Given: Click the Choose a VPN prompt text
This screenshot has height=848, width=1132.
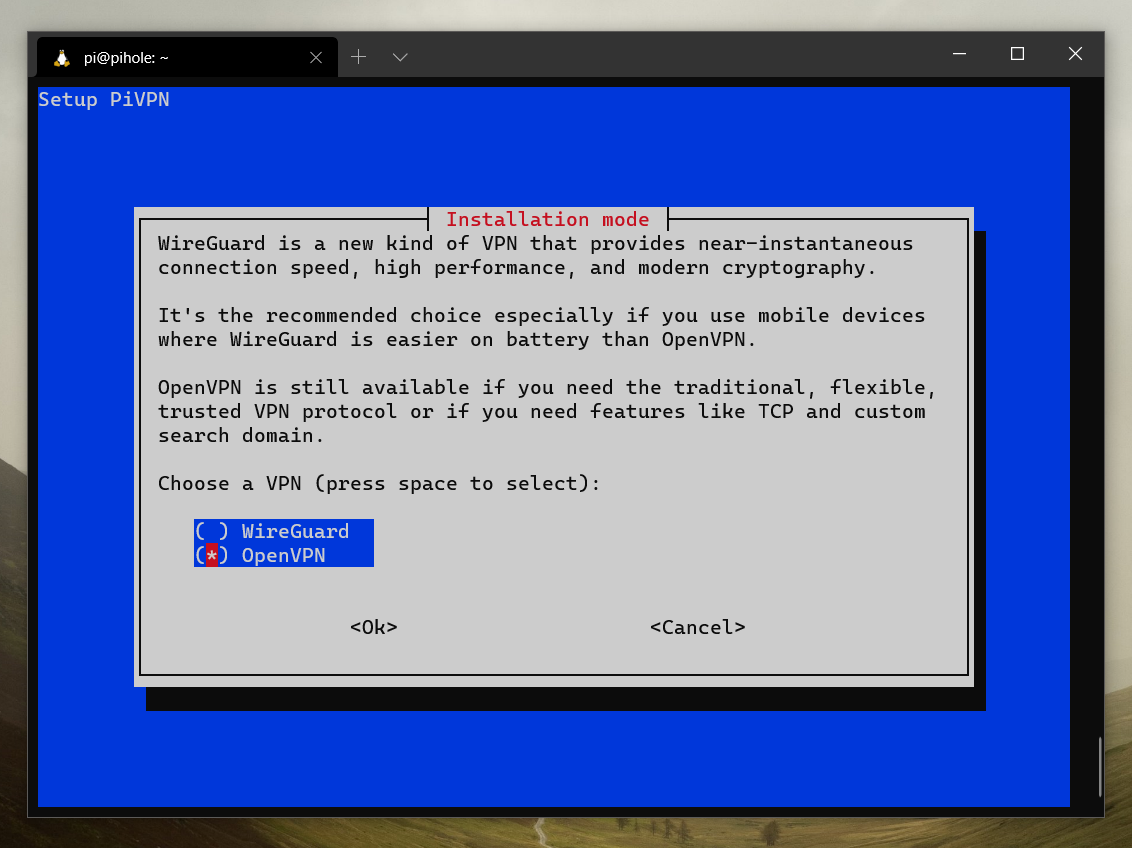Looking at the screenshot, I should point(378,483).
